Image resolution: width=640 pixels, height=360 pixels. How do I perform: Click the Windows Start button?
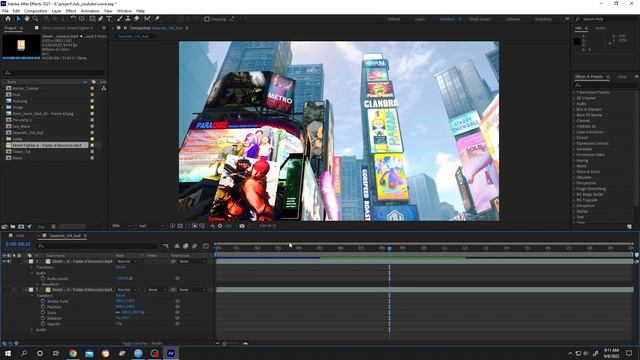(x=8, y=353)
